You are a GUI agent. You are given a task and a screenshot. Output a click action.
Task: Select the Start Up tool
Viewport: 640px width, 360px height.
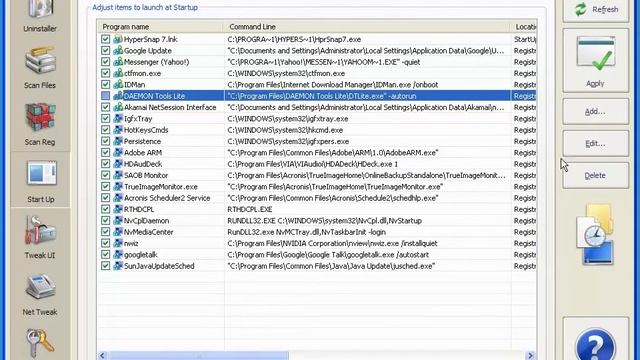[x=40, y=181]
